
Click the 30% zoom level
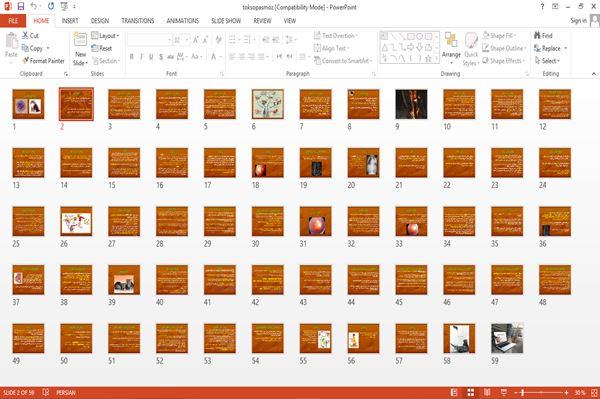pos(580,392)
